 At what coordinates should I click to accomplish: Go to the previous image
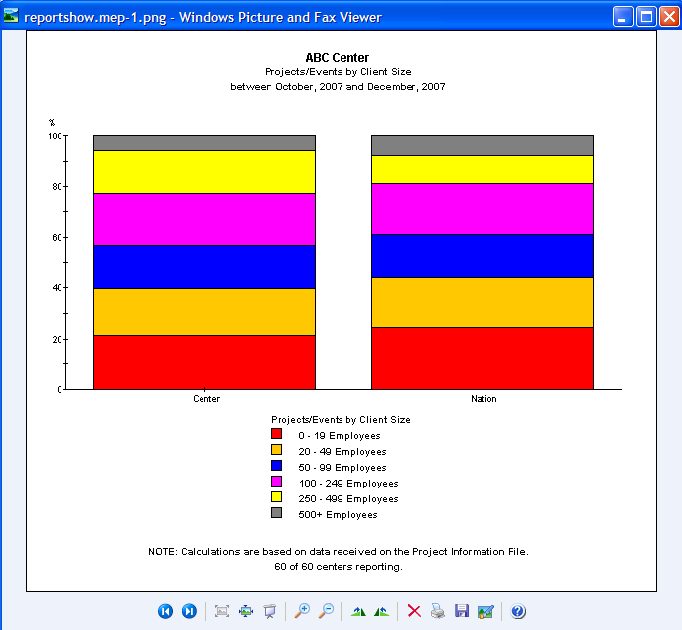(165, 611)
